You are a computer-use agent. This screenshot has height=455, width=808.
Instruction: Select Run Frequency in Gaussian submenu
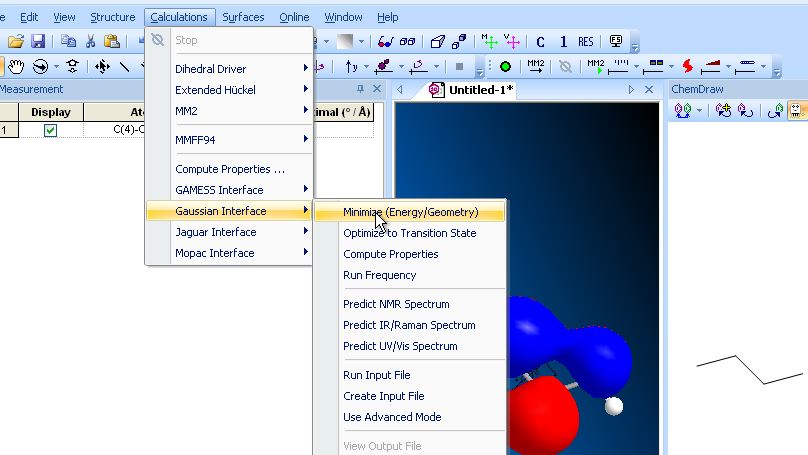point(410,276)
